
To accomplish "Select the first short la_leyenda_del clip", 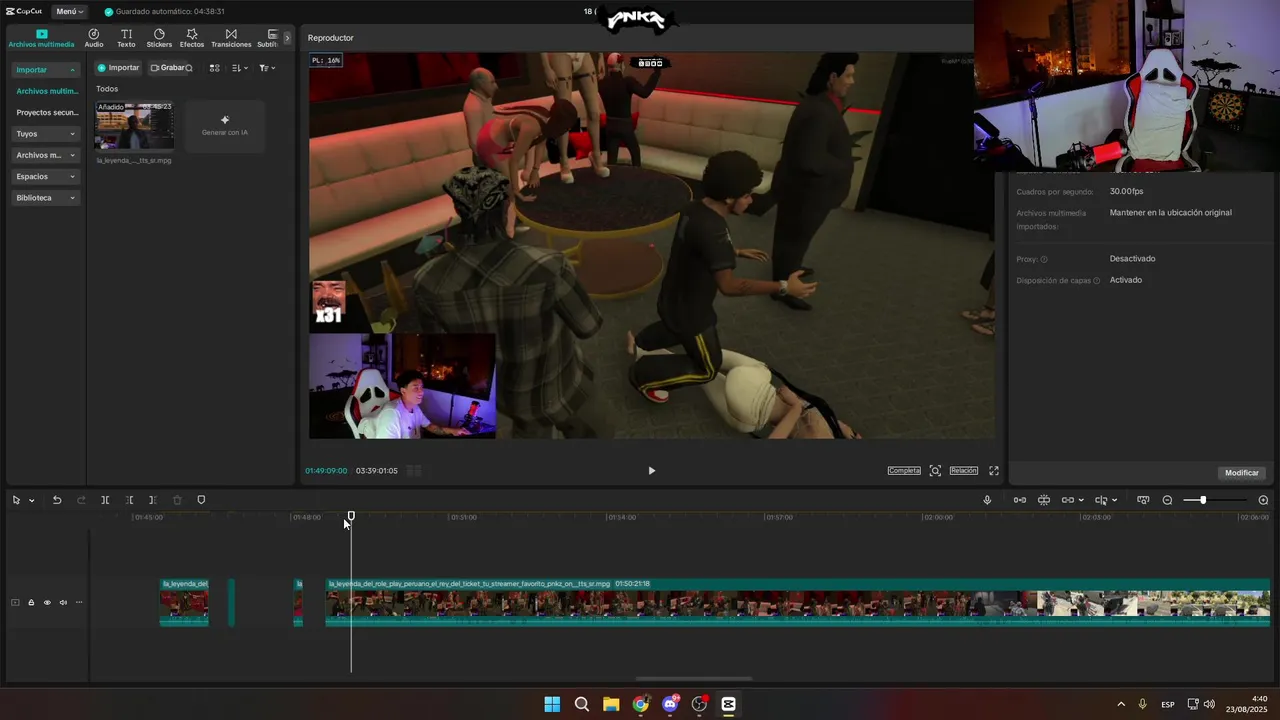I will (184, 603).
